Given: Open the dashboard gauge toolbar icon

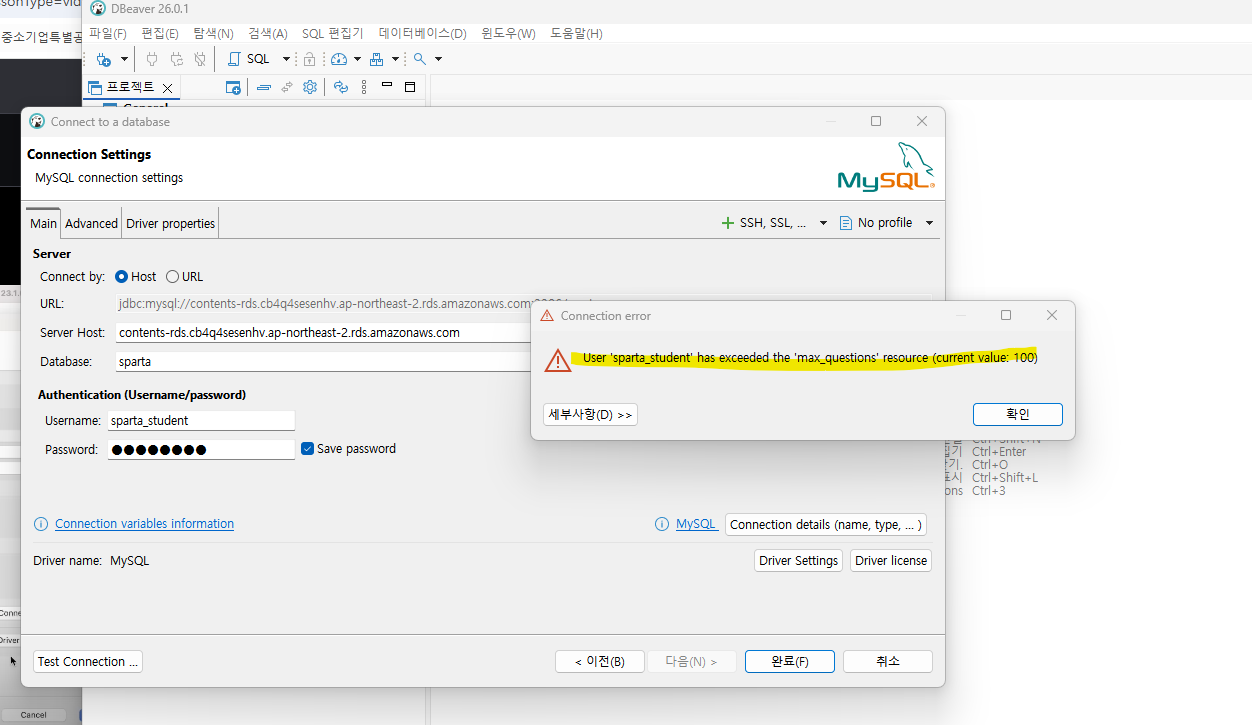Looking at the screenshot, I should point(339,59).
